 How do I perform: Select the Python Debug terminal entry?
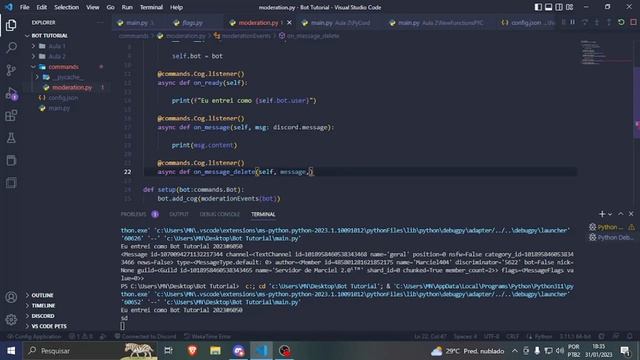pyautogui.click(x=611, y=237)
